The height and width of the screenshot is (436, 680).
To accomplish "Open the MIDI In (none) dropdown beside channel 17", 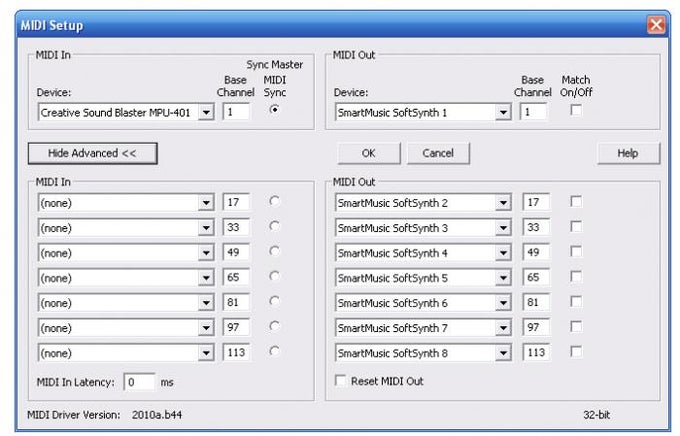I will 126,203.
